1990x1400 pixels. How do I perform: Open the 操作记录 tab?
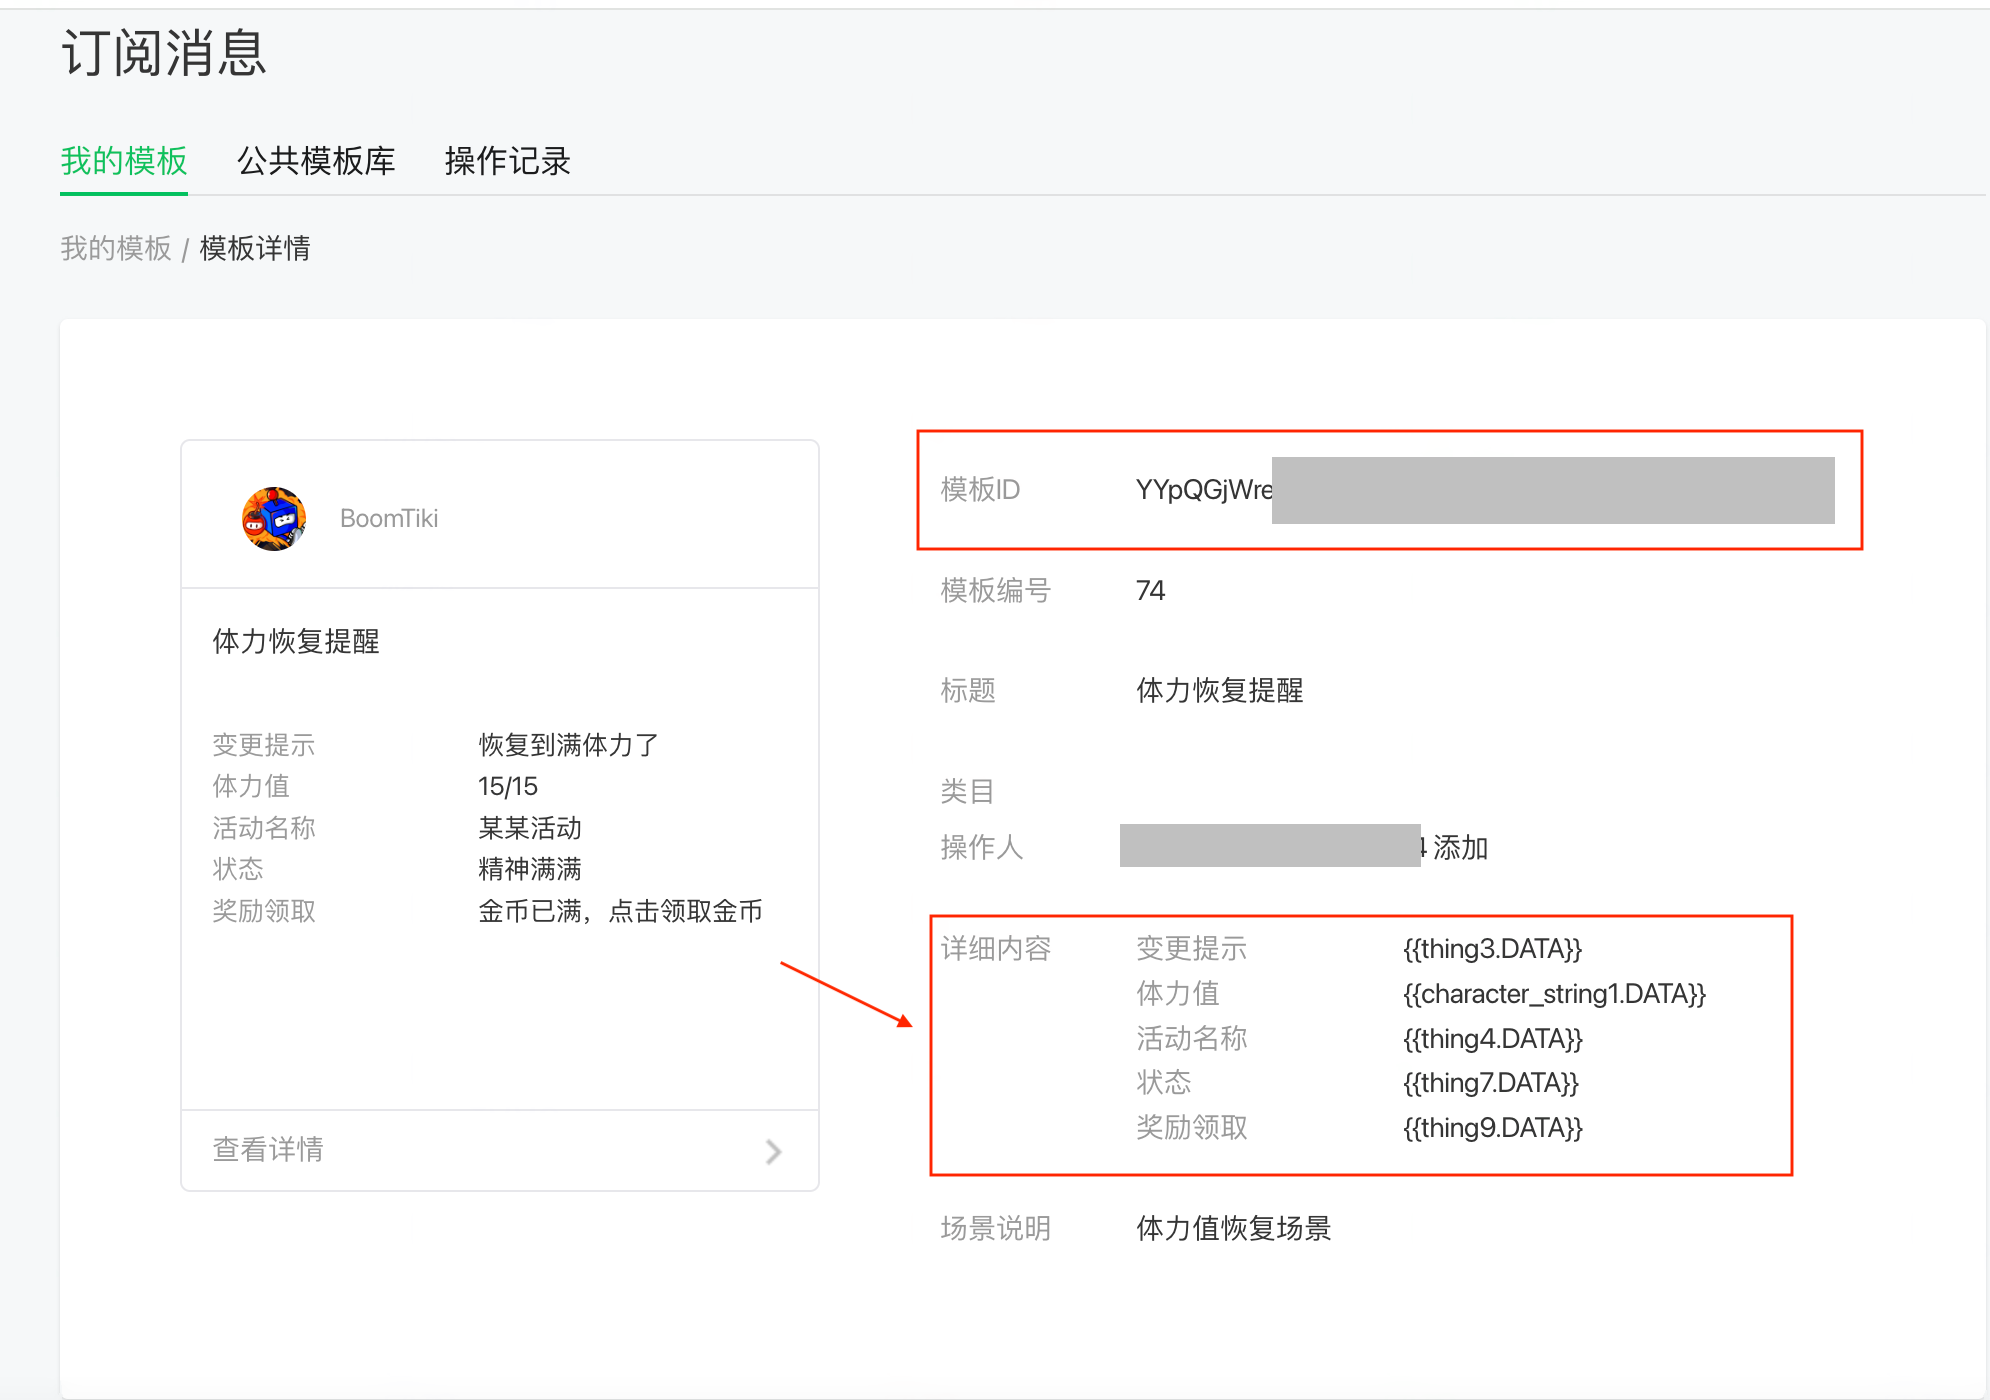point(508,161)
